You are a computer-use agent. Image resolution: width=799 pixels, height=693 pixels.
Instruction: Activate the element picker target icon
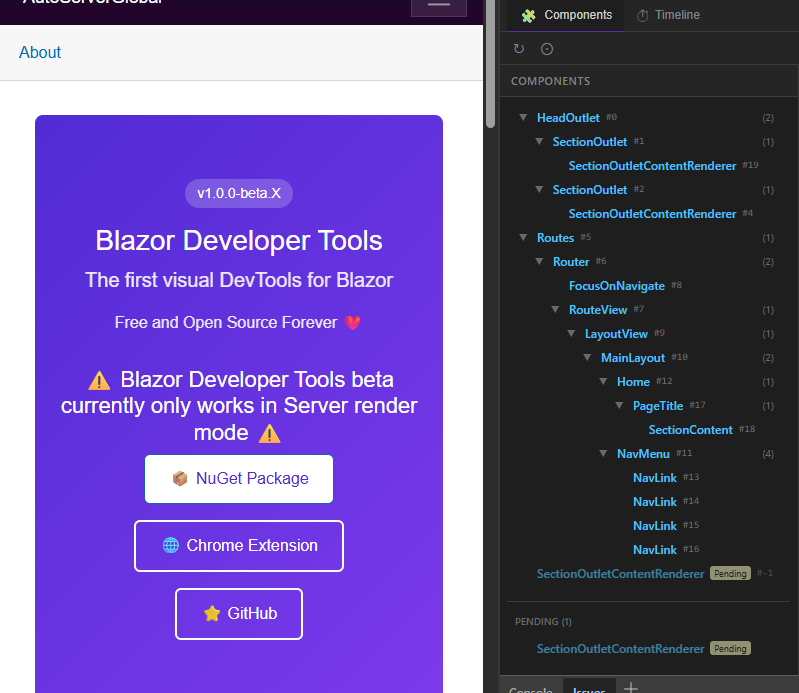click(547, 49)
